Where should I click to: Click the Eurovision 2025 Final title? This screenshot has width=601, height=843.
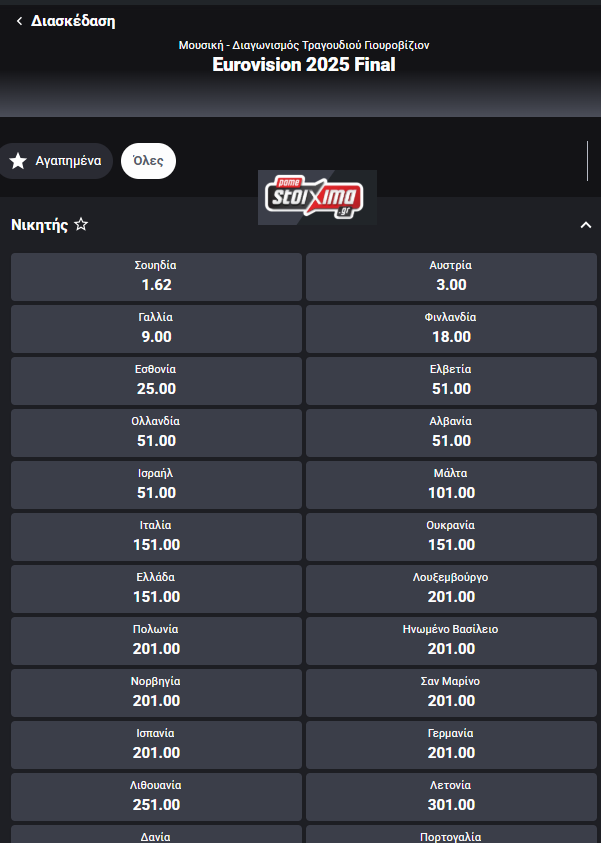pos(304,65)
